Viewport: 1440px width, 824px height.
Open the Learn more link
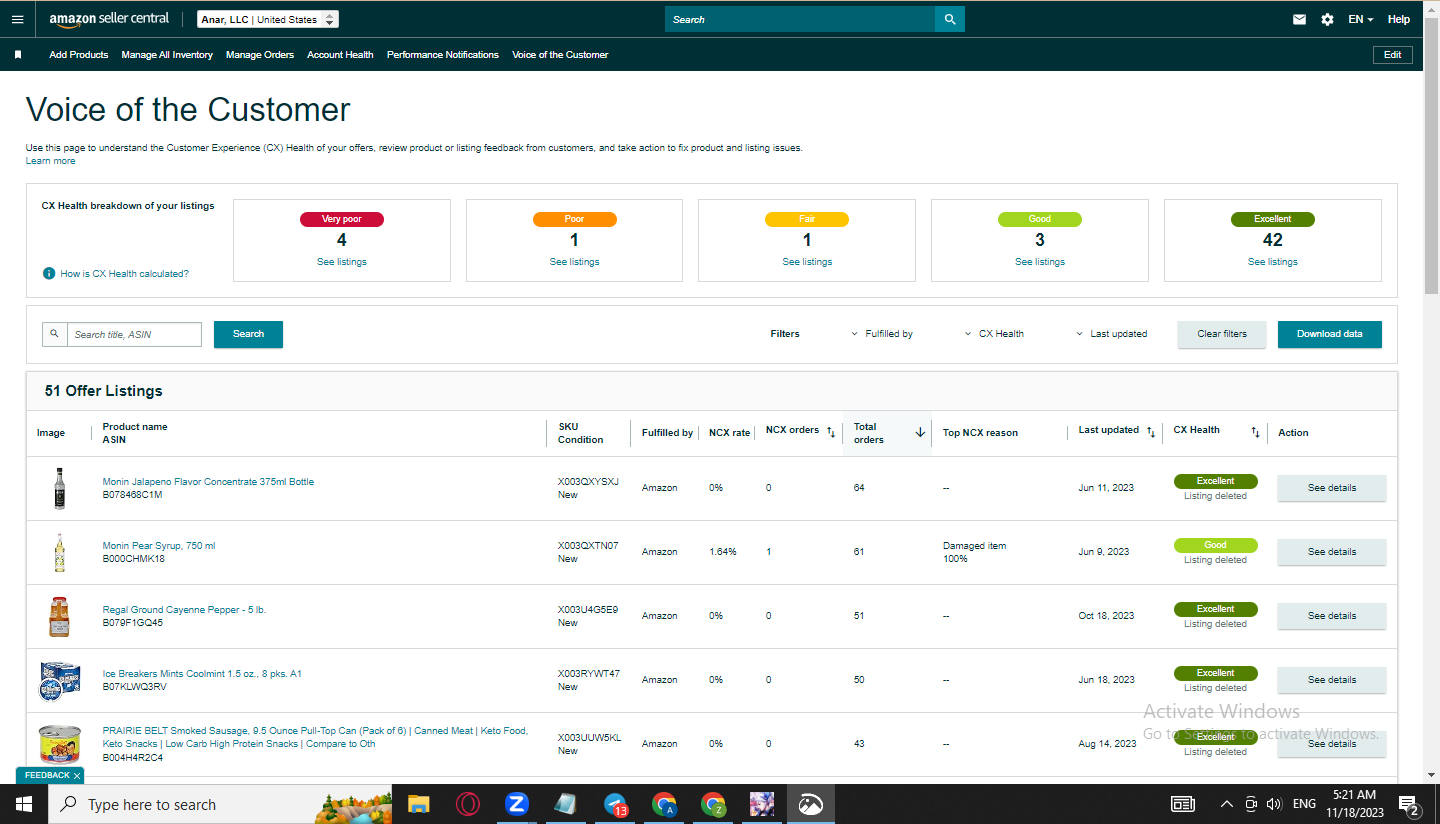pos(50,161)
